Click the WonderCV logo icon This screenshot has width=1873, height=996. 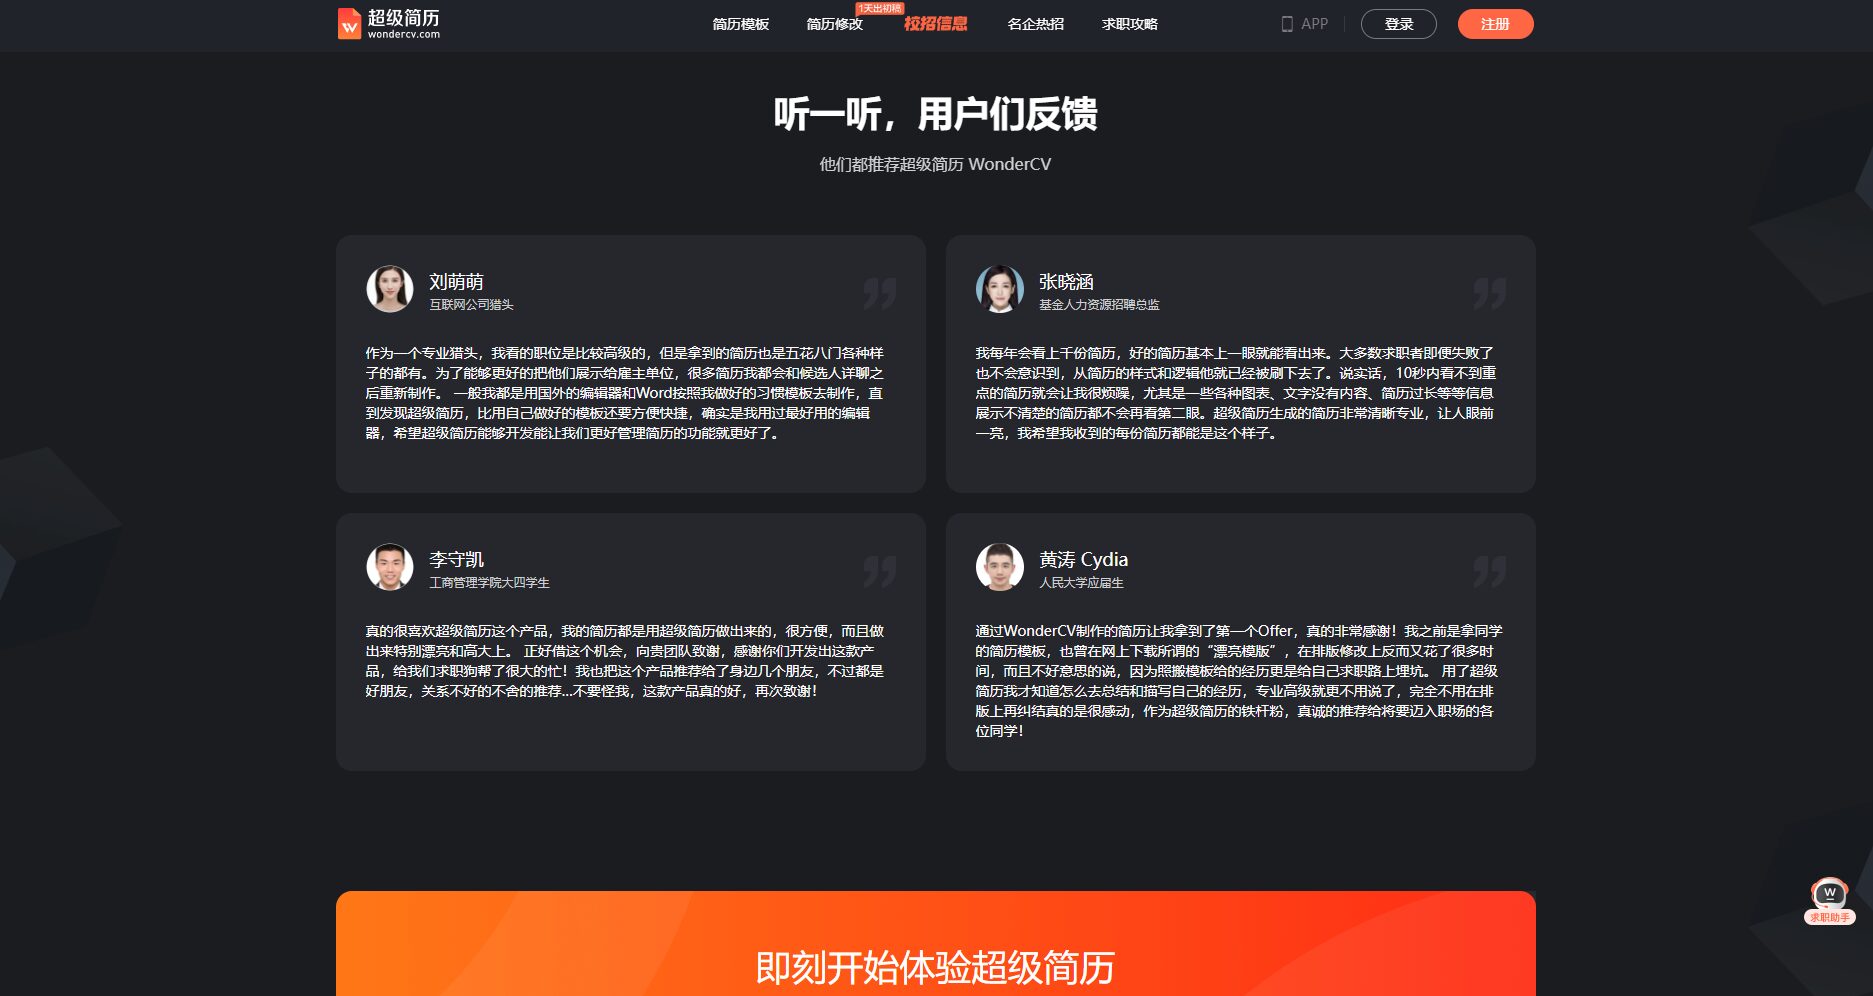point(348,22)
